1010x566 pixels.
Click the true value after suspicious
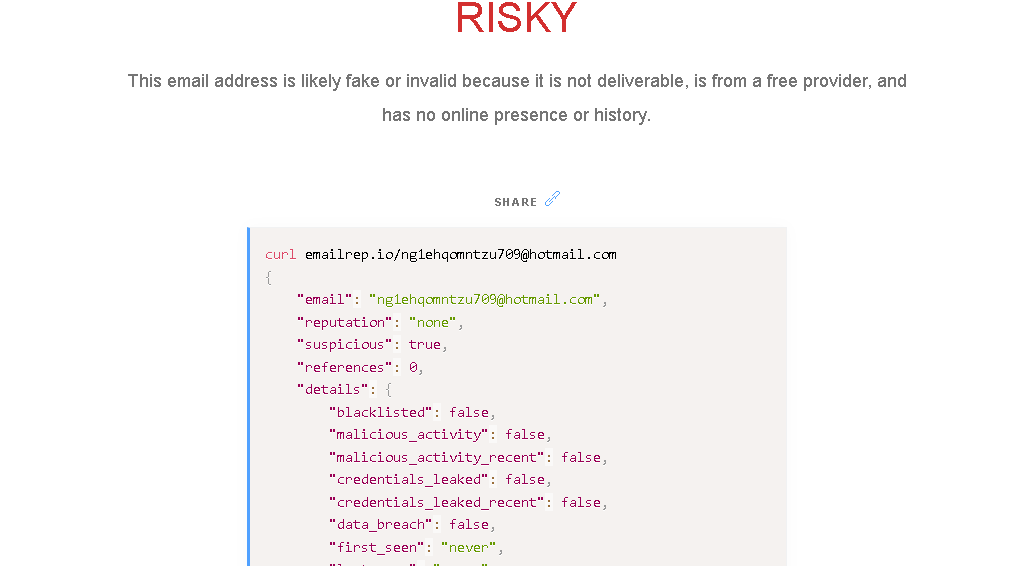click(x=424, y=344)
